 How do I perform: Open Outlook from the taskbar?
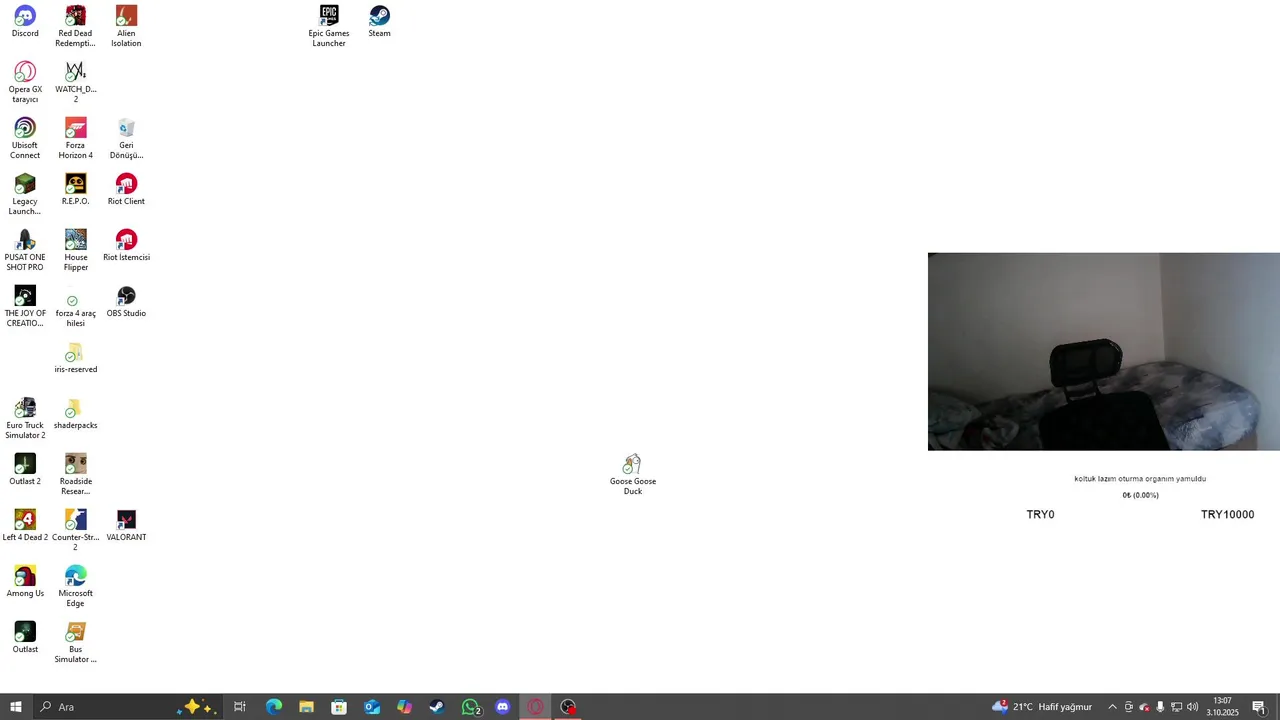372,707
